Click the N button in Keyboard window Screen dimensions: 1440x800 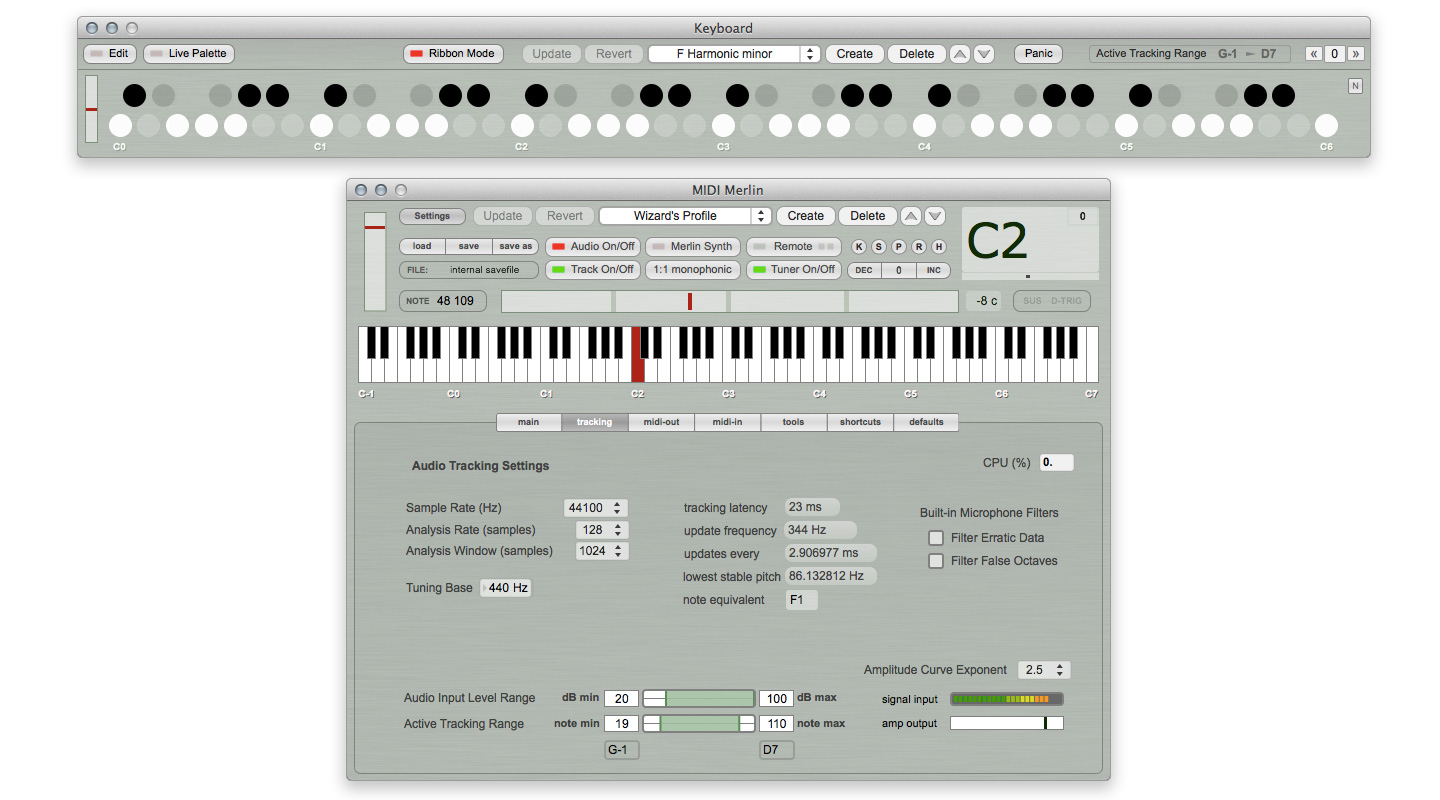click(1355, 86)
